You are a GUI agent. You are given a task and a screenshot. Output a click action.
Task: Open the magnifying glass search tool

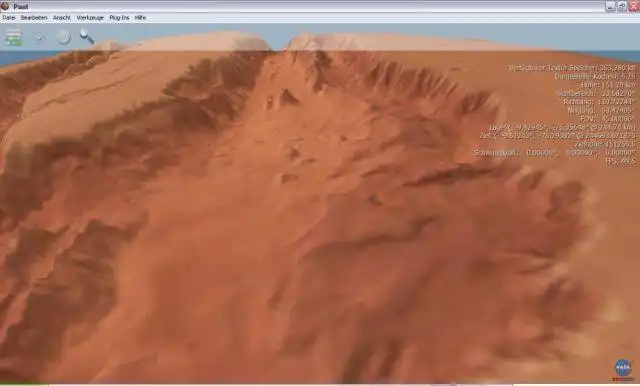(x=87, y=36)
